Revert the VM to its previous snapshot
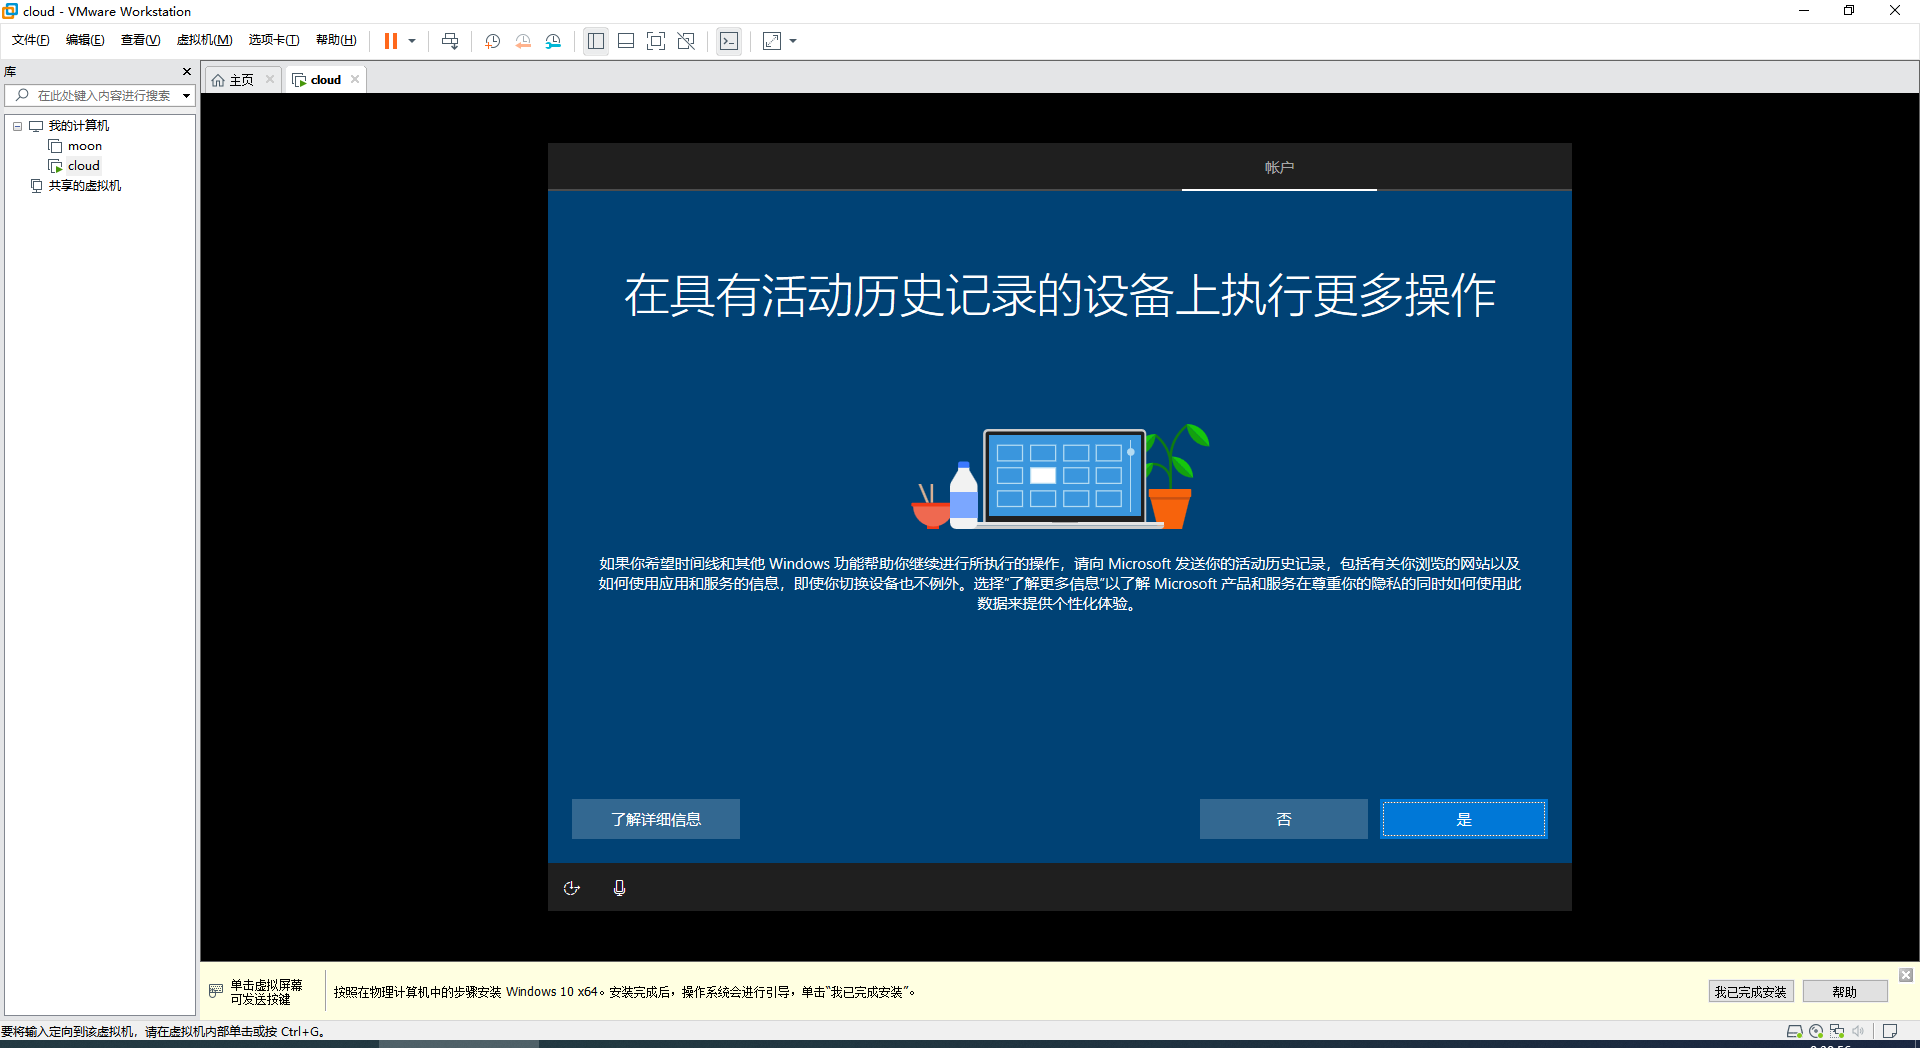The image size is (1920, 1048). click(x=523, y=41)
